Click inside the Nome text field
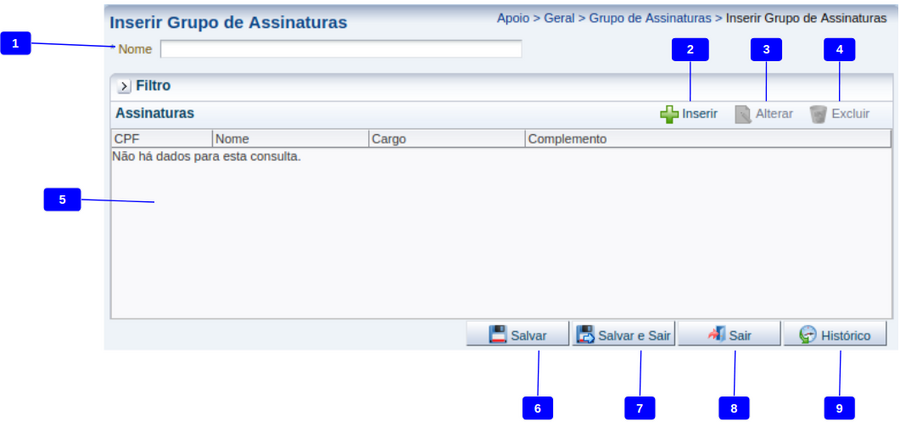This screenshot has width=900, height=422. (x=340, y=49)
